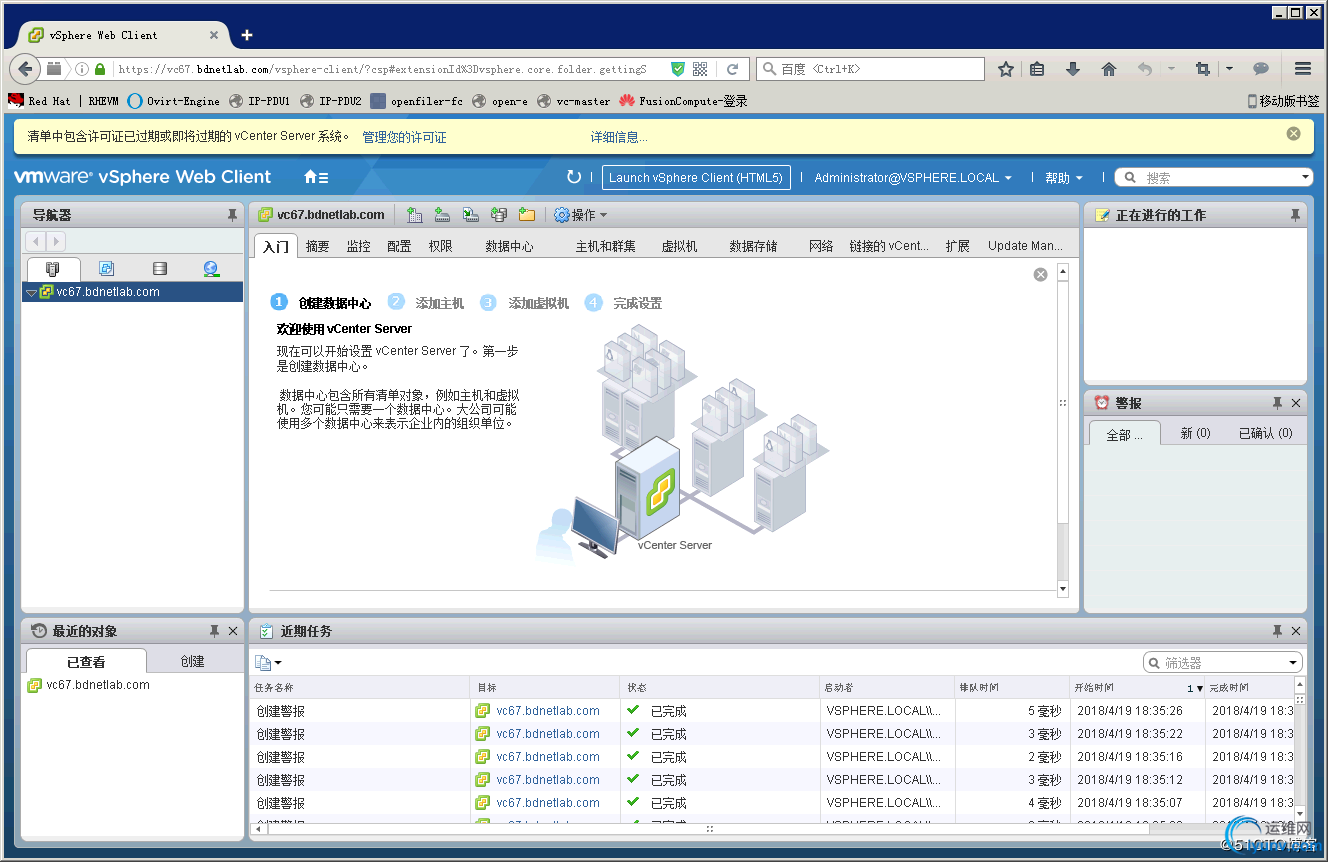Open the Update Manager tab
Viewport: 1328px width, 862px height.
point(1025,246)
